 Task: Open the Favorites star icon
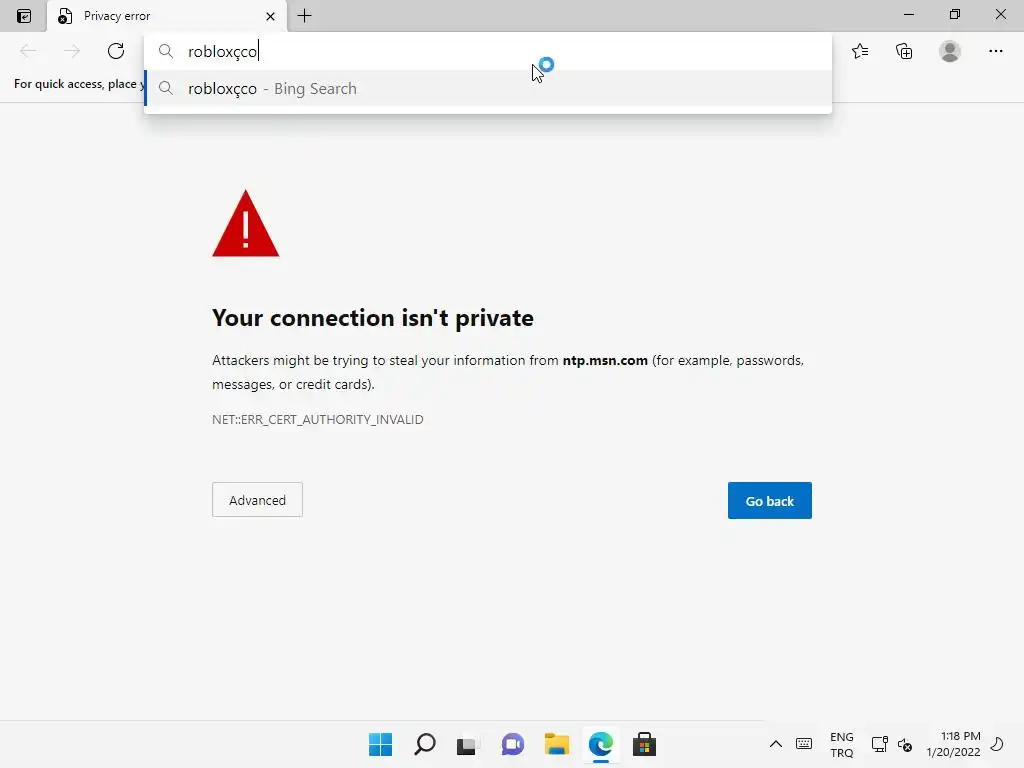click(860, 51)
